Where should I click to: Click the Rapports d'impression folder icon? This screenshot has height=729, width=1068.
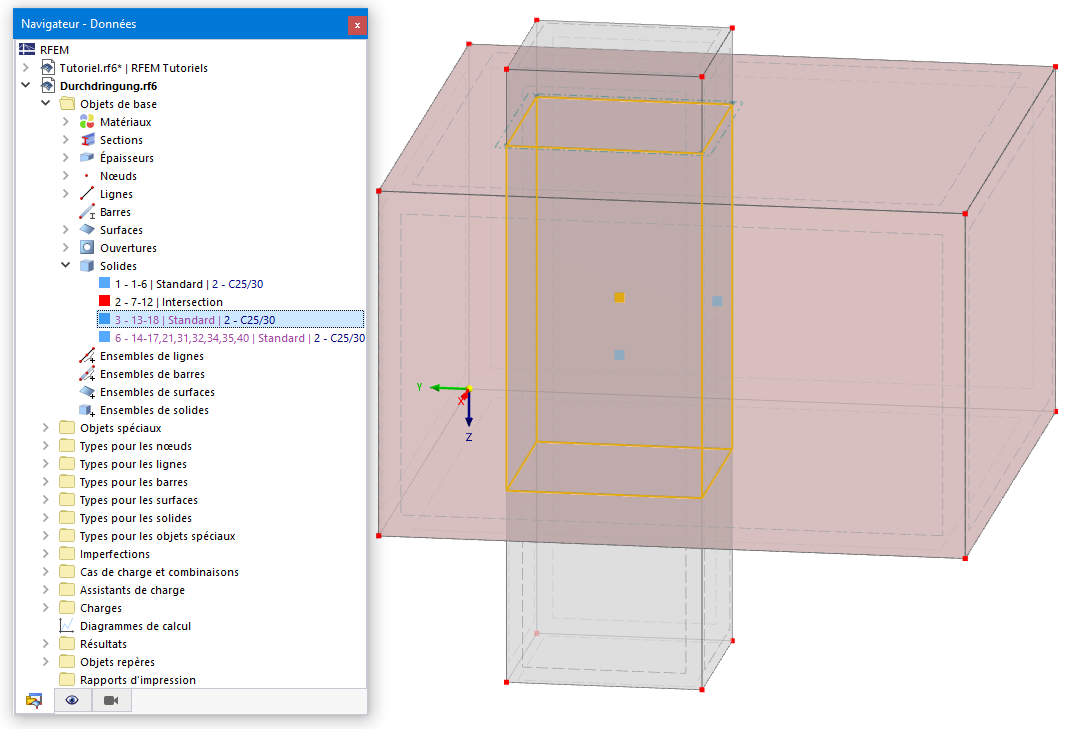(67, 679)
